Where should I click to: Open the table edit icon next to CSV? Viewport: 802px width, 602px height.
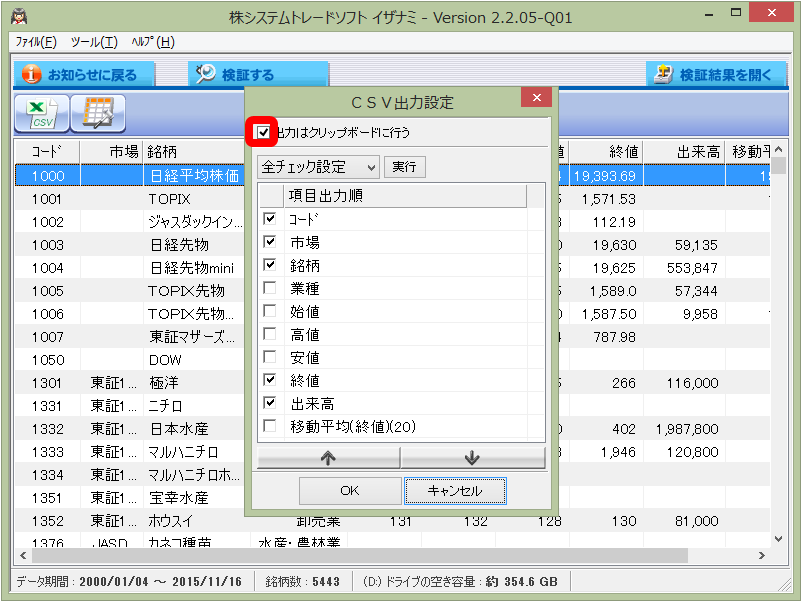click(x=98, y=113)
